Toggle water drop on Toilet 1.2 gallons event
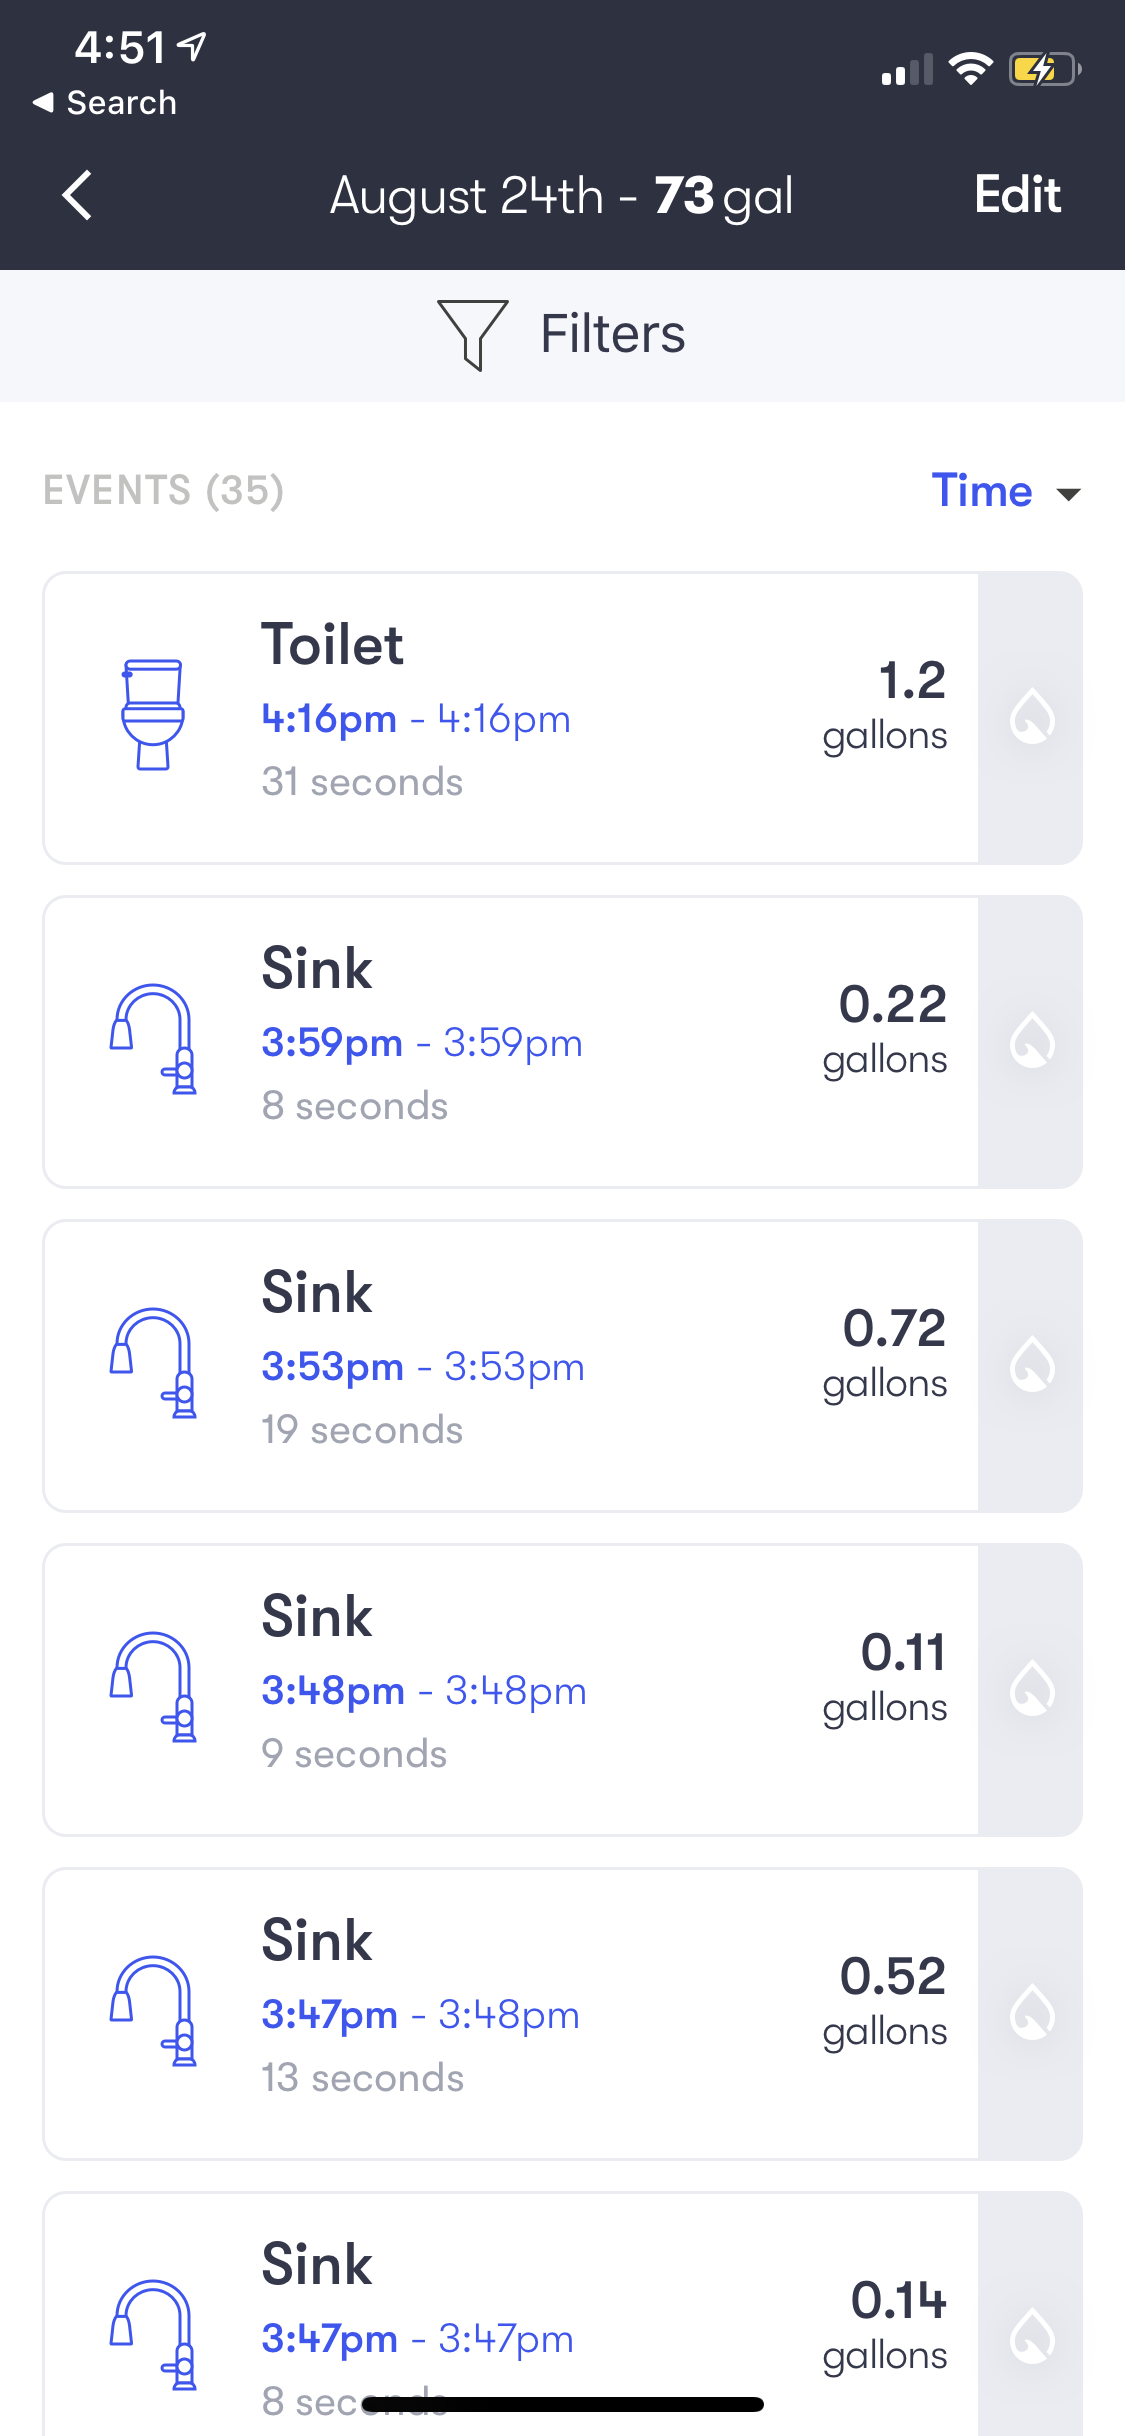The image size is (1125, 2436). [x=1031, y=717]
